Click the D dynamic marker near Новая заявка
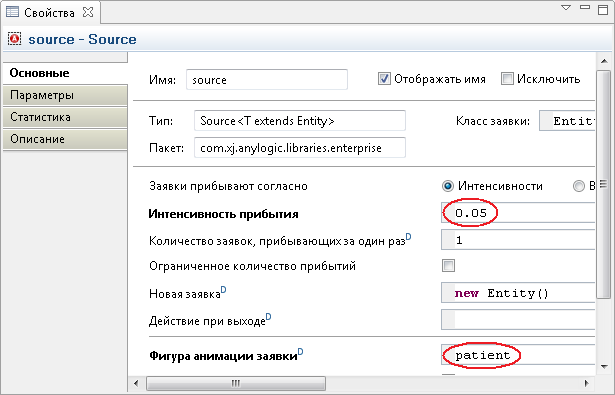The image size is (615, 395). pyautogui.click(x=223, y=290)
